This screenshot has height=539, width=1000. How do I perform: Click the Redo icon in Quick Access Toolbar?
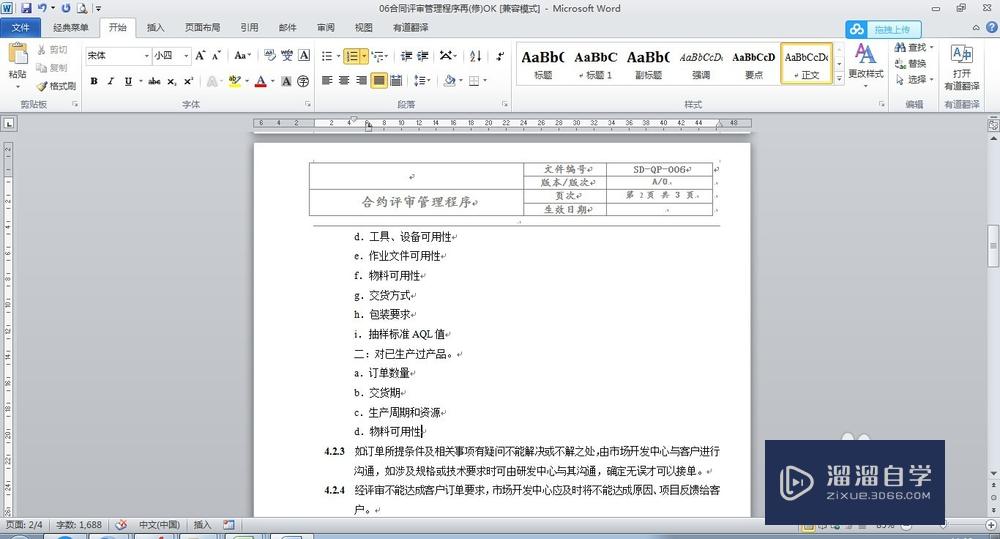point(66,8)
